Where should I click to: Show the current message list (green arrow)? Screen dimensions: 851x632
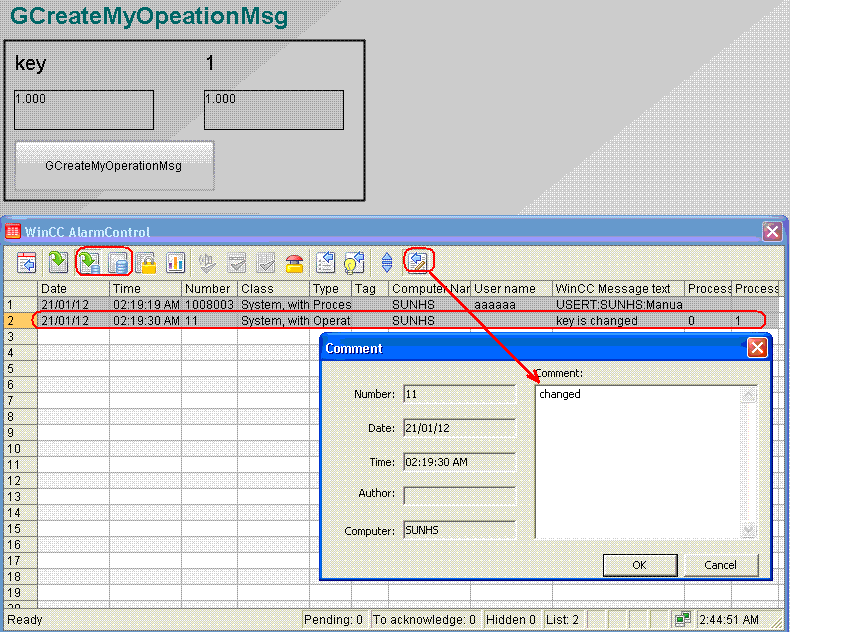(x=58, y=262)
